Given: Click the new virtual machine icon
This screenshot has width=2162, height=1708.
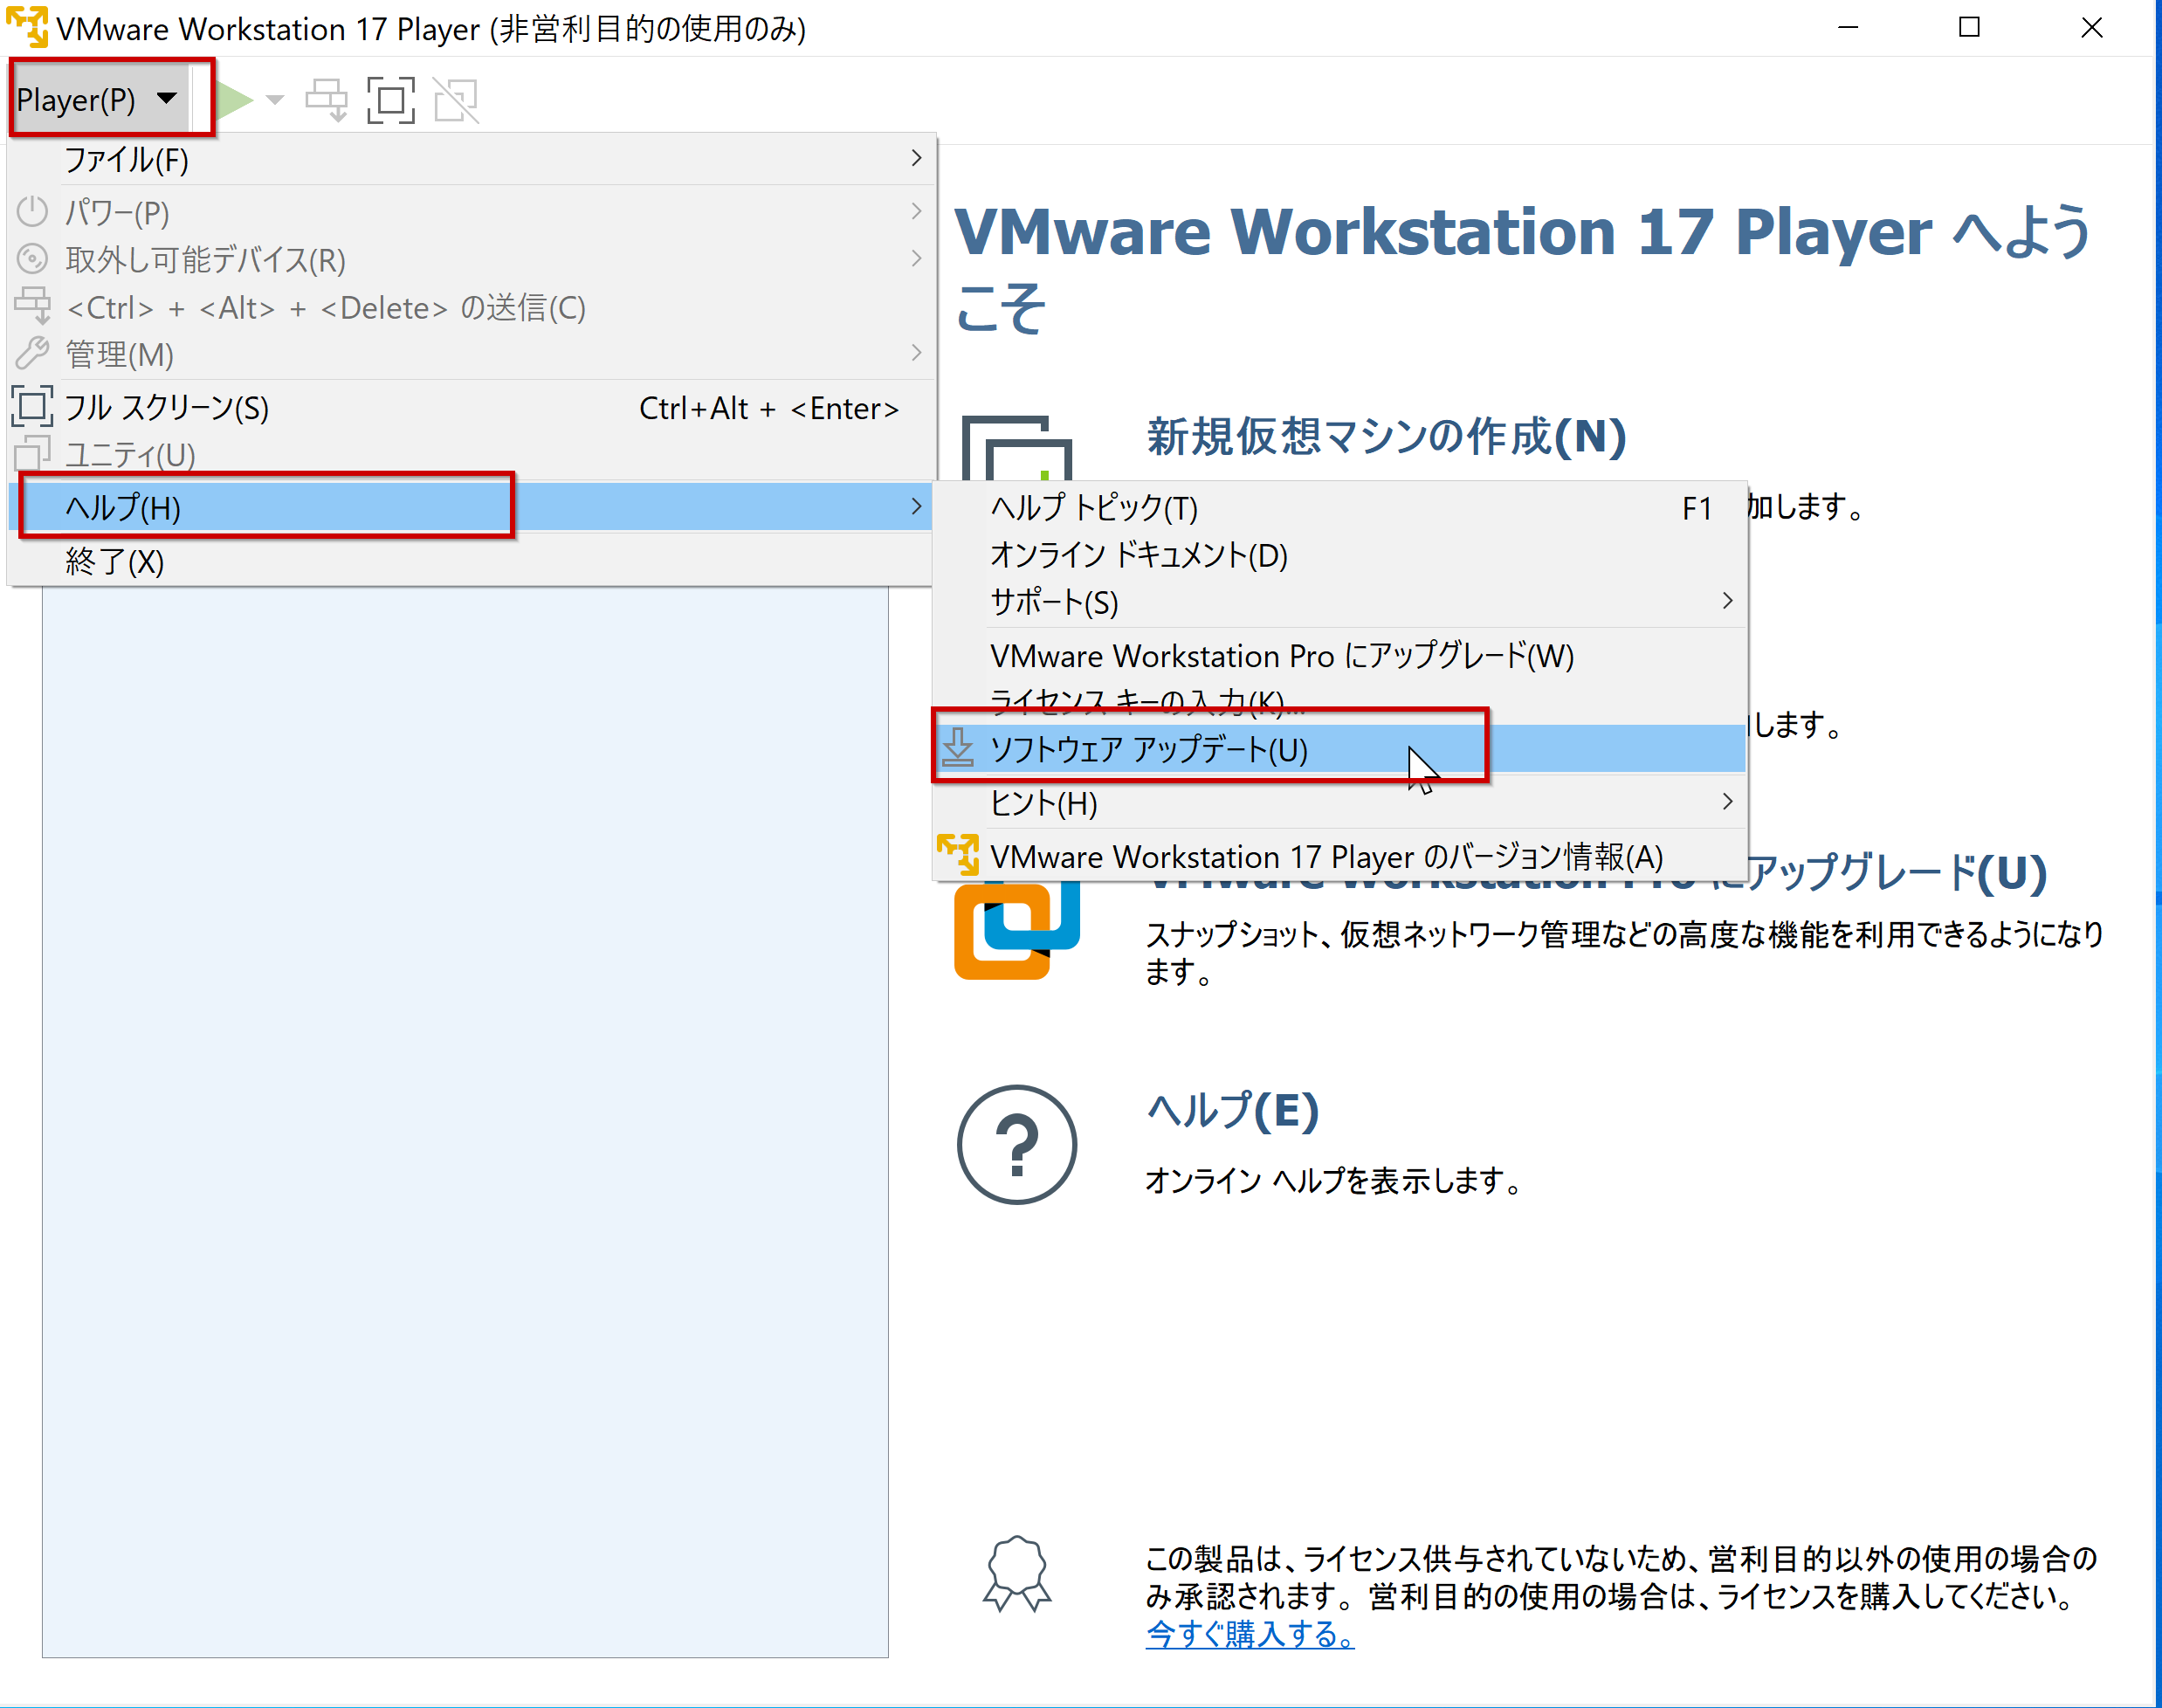Looking at the screenshot, I should click(x=1016, y=448).
